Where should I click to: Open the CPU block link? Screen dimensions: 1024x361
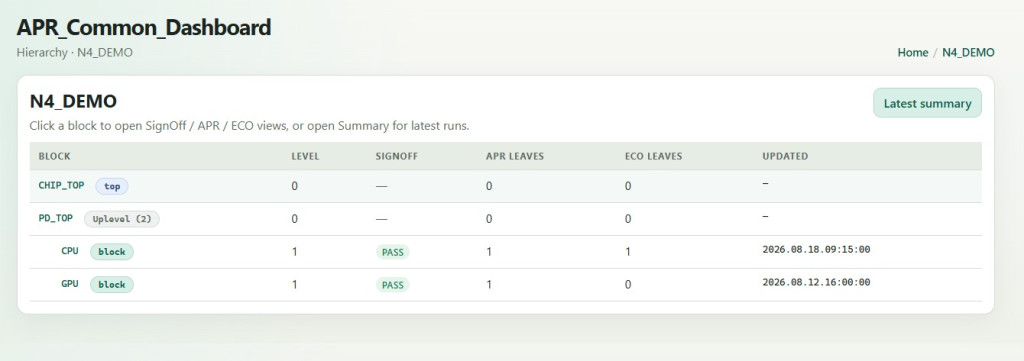pos(70,251)
